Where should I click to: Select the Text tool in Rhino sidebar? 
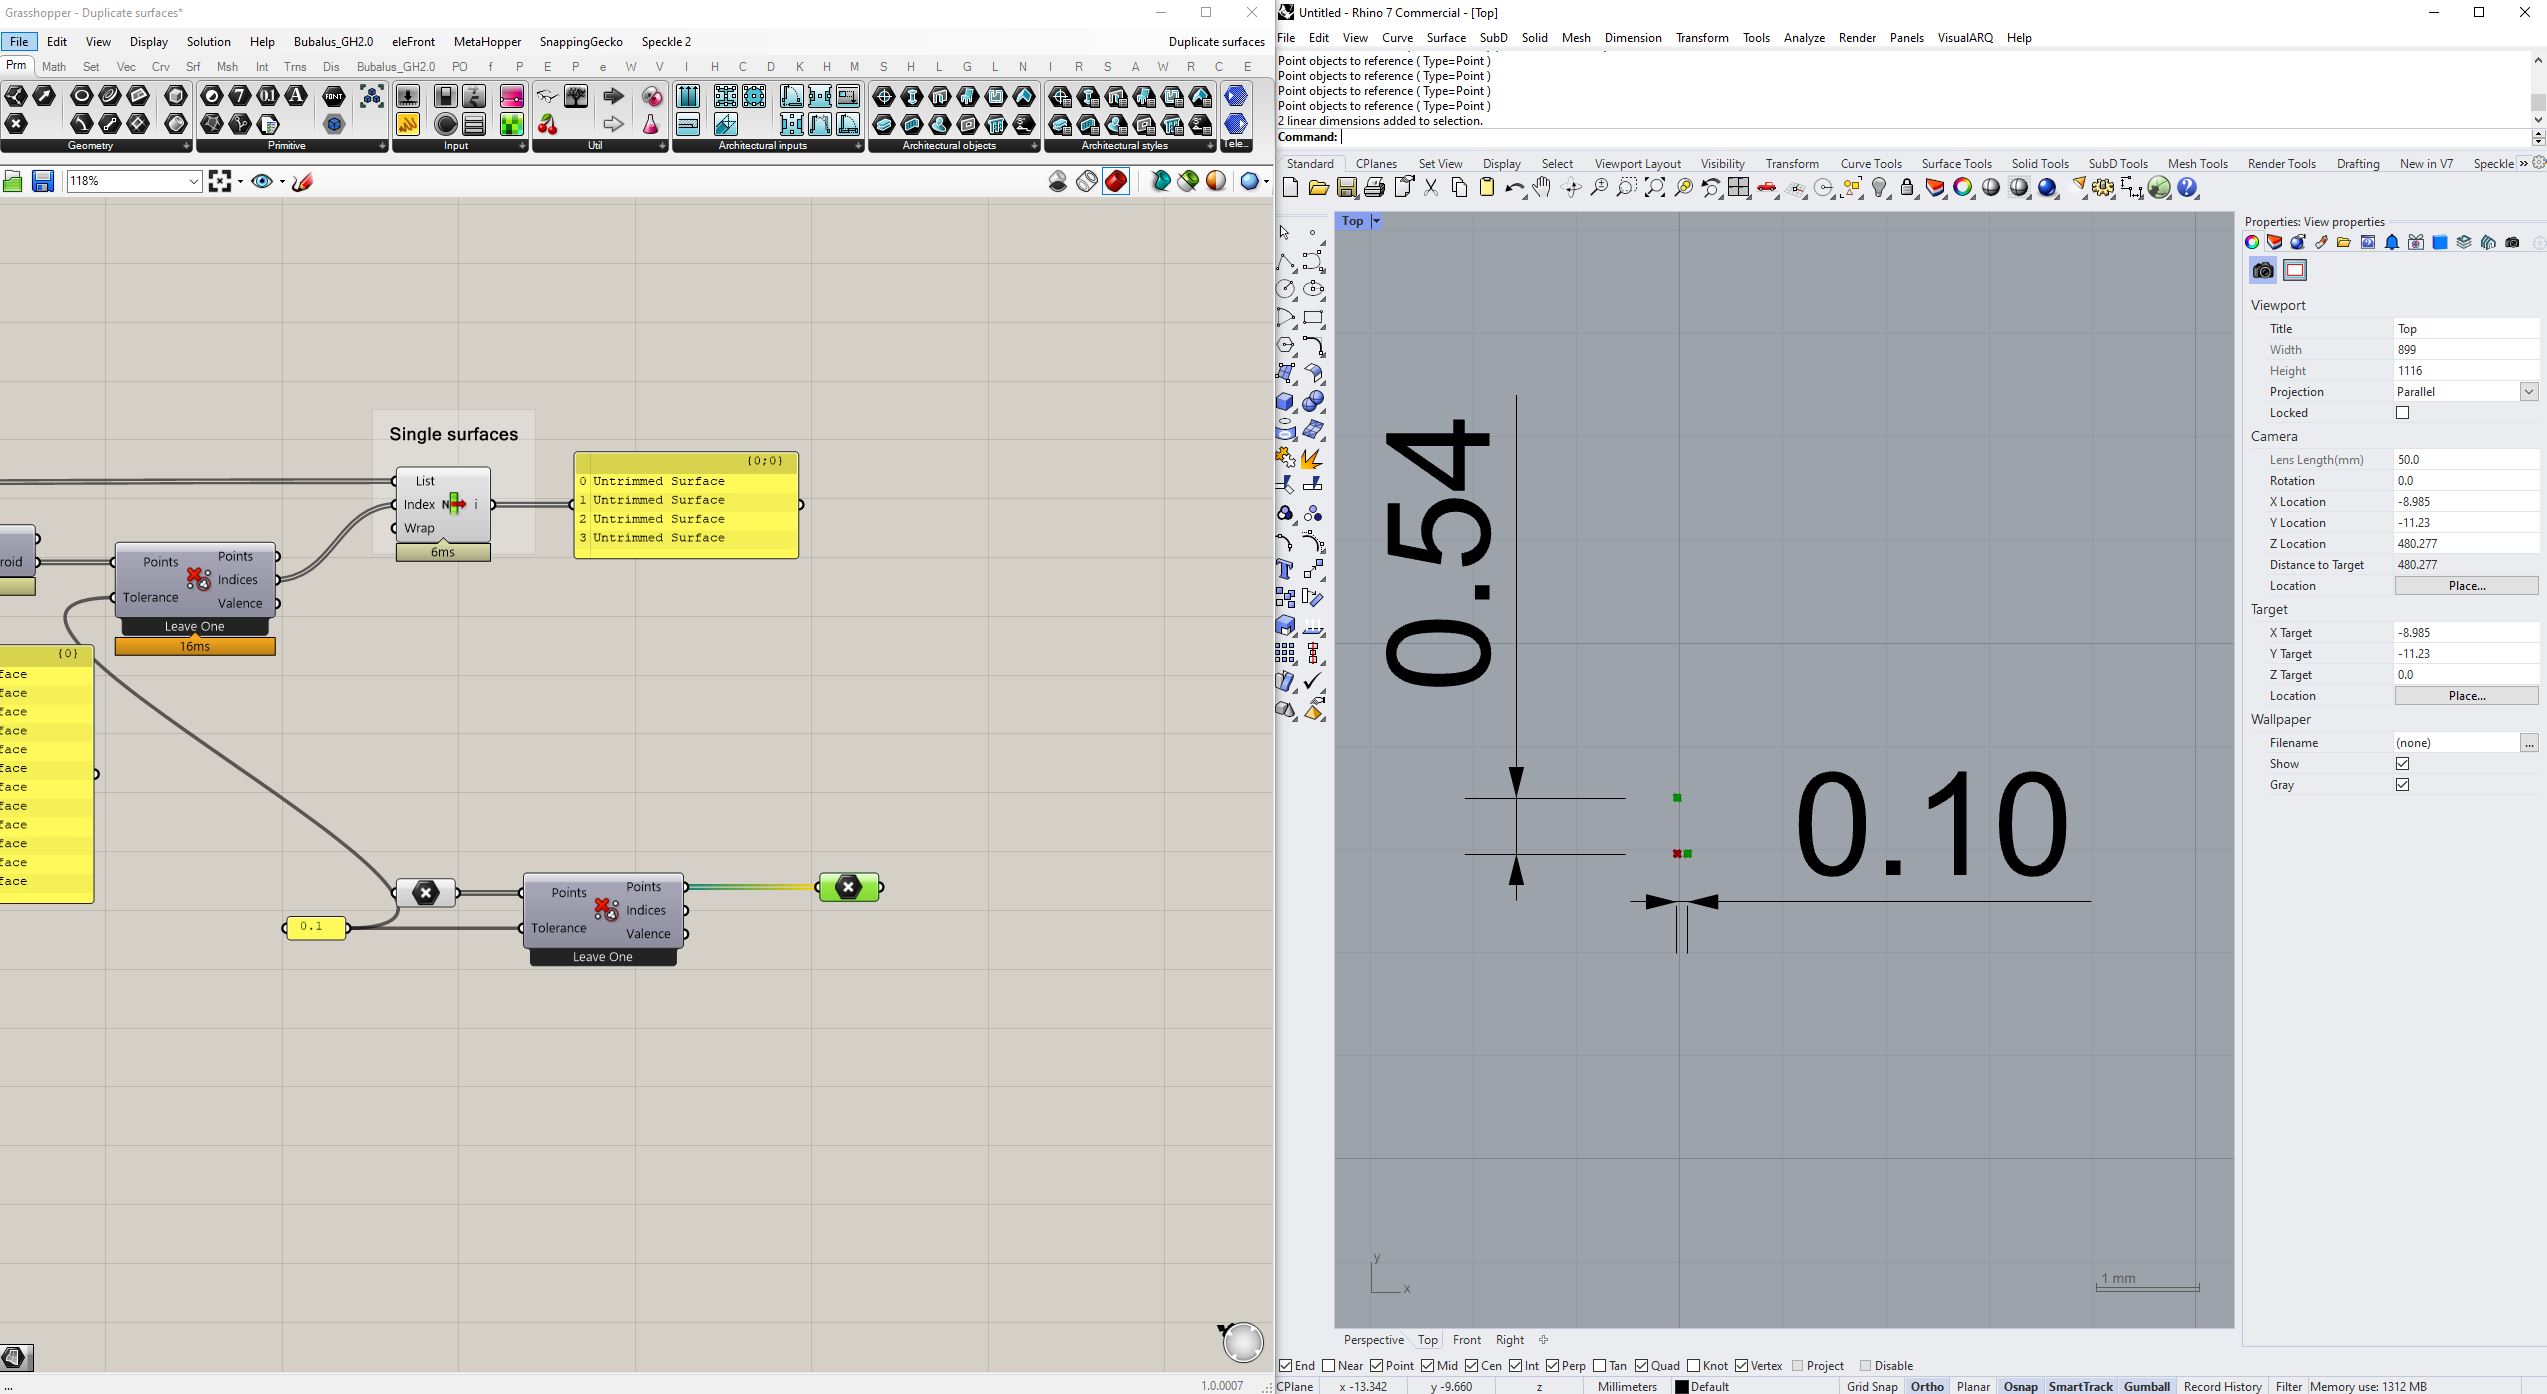pos(1286,570)
